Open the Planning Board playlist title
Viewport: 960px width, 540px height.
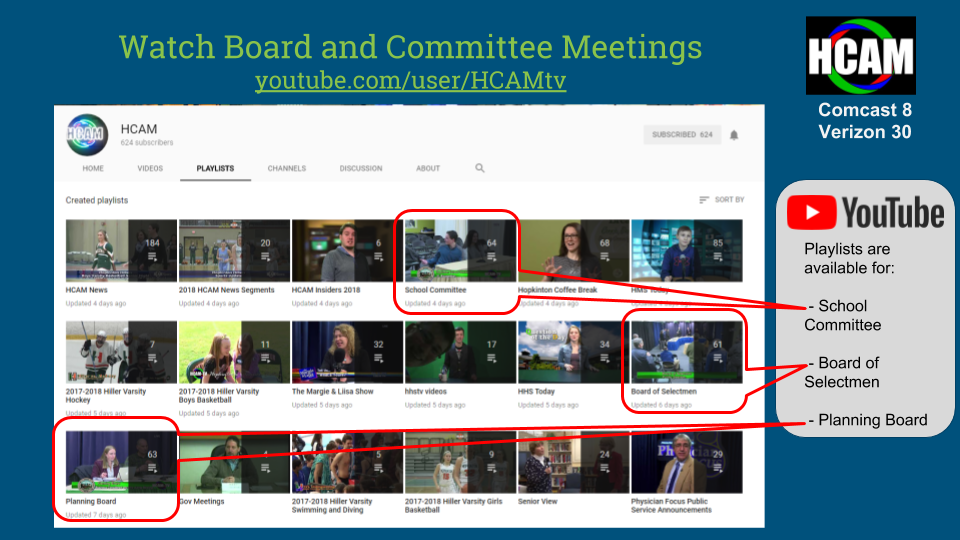point(91,501)
